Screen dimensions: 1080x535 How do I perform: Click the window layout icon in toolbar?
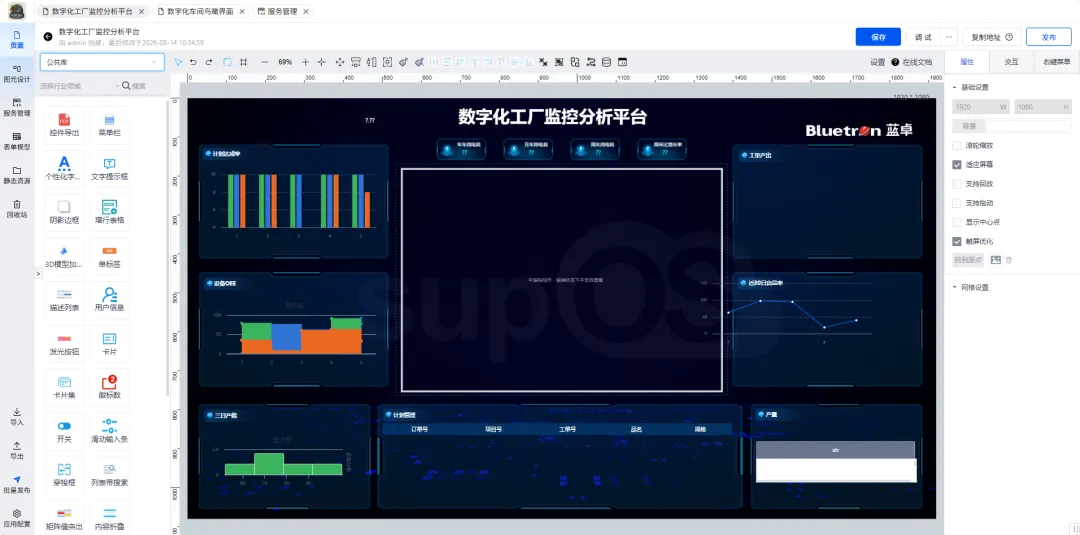pyautogui.click(x=623, y=62)
